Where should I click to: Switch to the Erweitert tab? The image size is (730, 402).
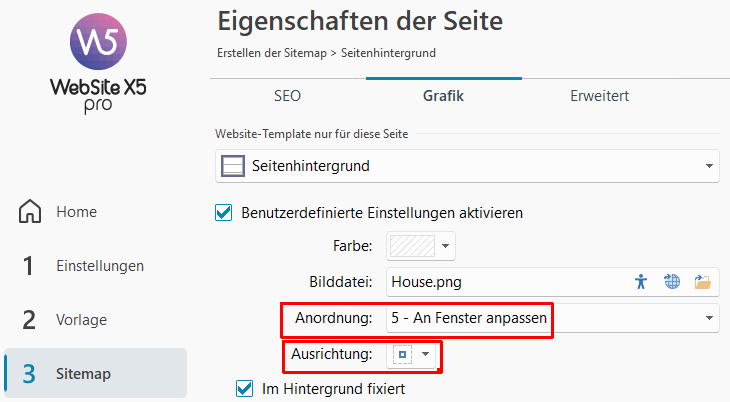[x=599, y=96]
